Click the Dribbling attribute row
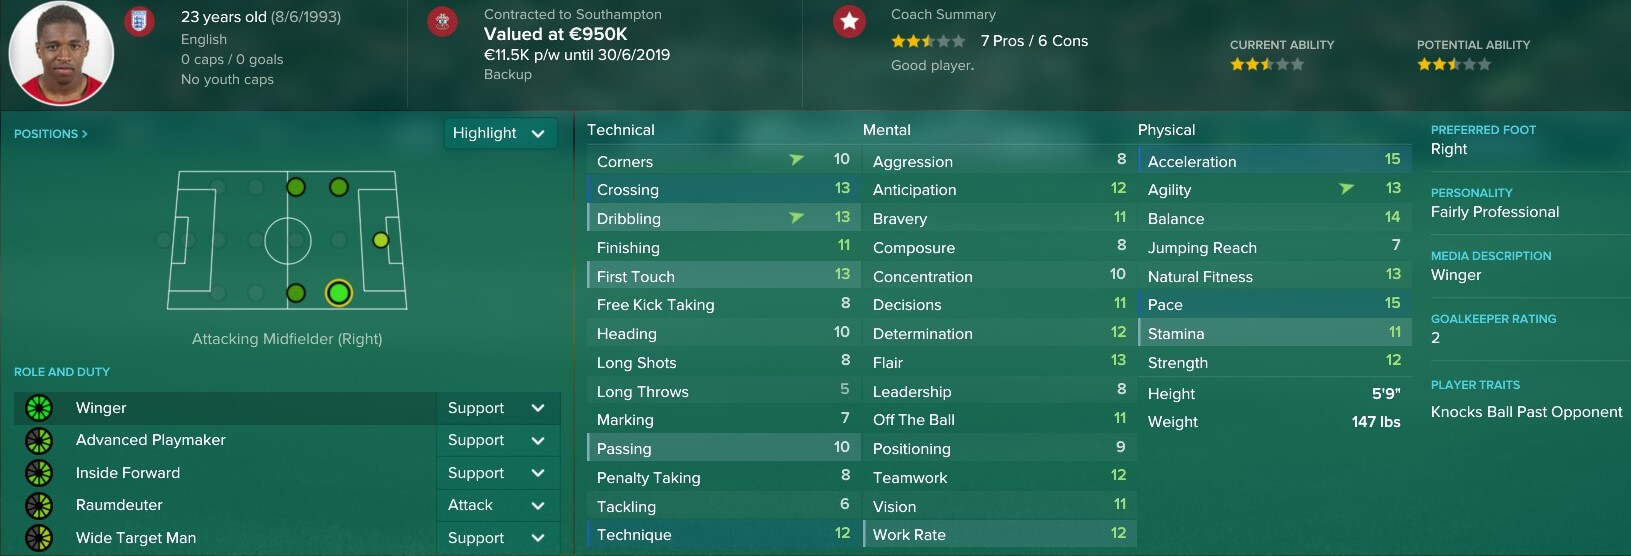This screenshot has height=556, width=1631. (721, 218)
